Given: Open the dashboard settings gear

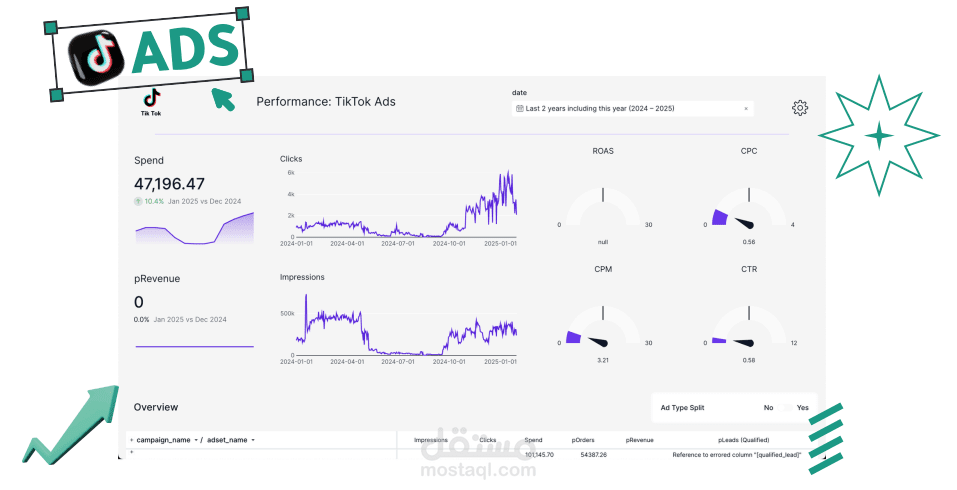Looking at the screenshot, I should [x=800, y=108].
